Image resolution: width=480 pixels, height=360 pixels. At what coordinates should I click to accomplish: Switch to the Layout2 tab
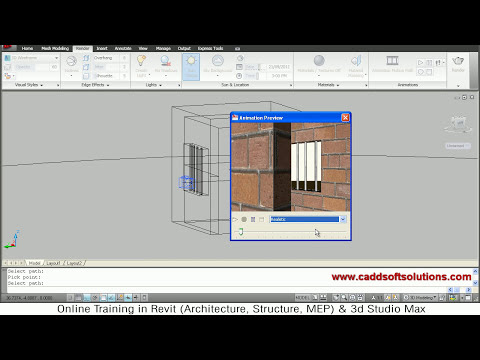(x=74, y=263)
